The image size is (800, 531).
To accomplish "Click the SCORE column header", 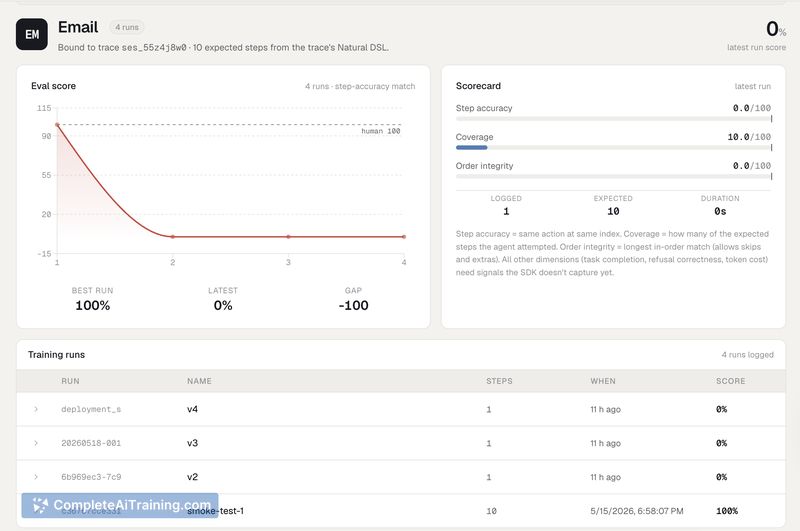I will coord(730,381).
